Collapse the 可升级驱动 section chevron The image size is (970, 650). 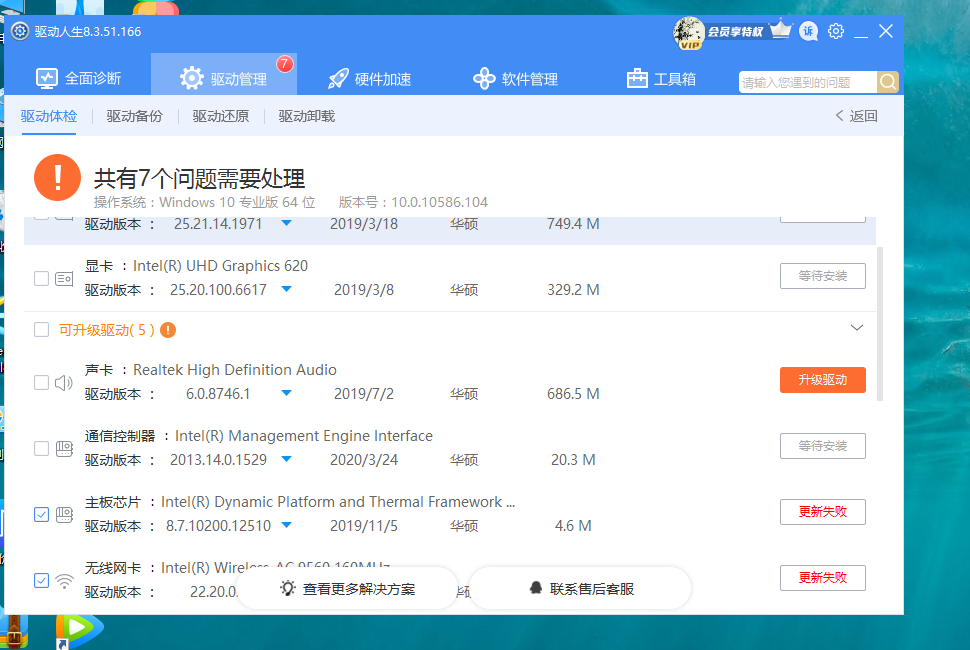(857, 328)
